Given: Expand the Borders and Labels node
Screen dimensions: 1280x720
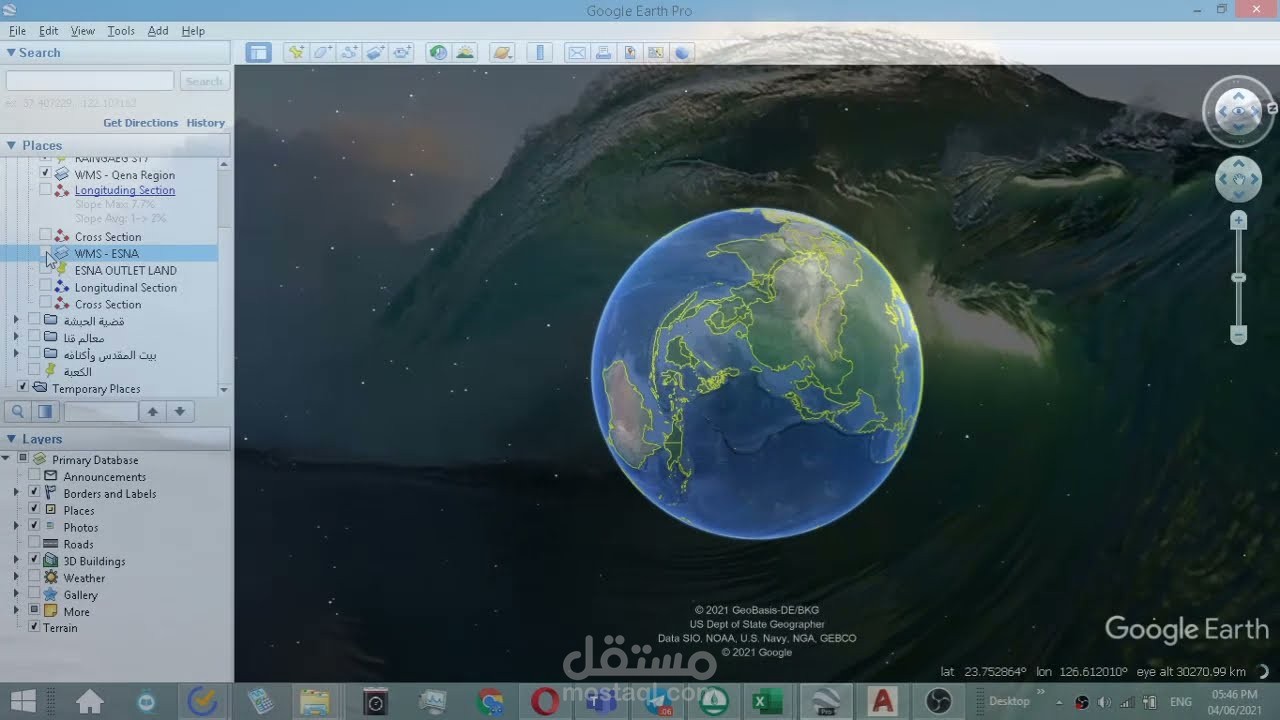Looking at the screenshot, I should coord(16,493).
